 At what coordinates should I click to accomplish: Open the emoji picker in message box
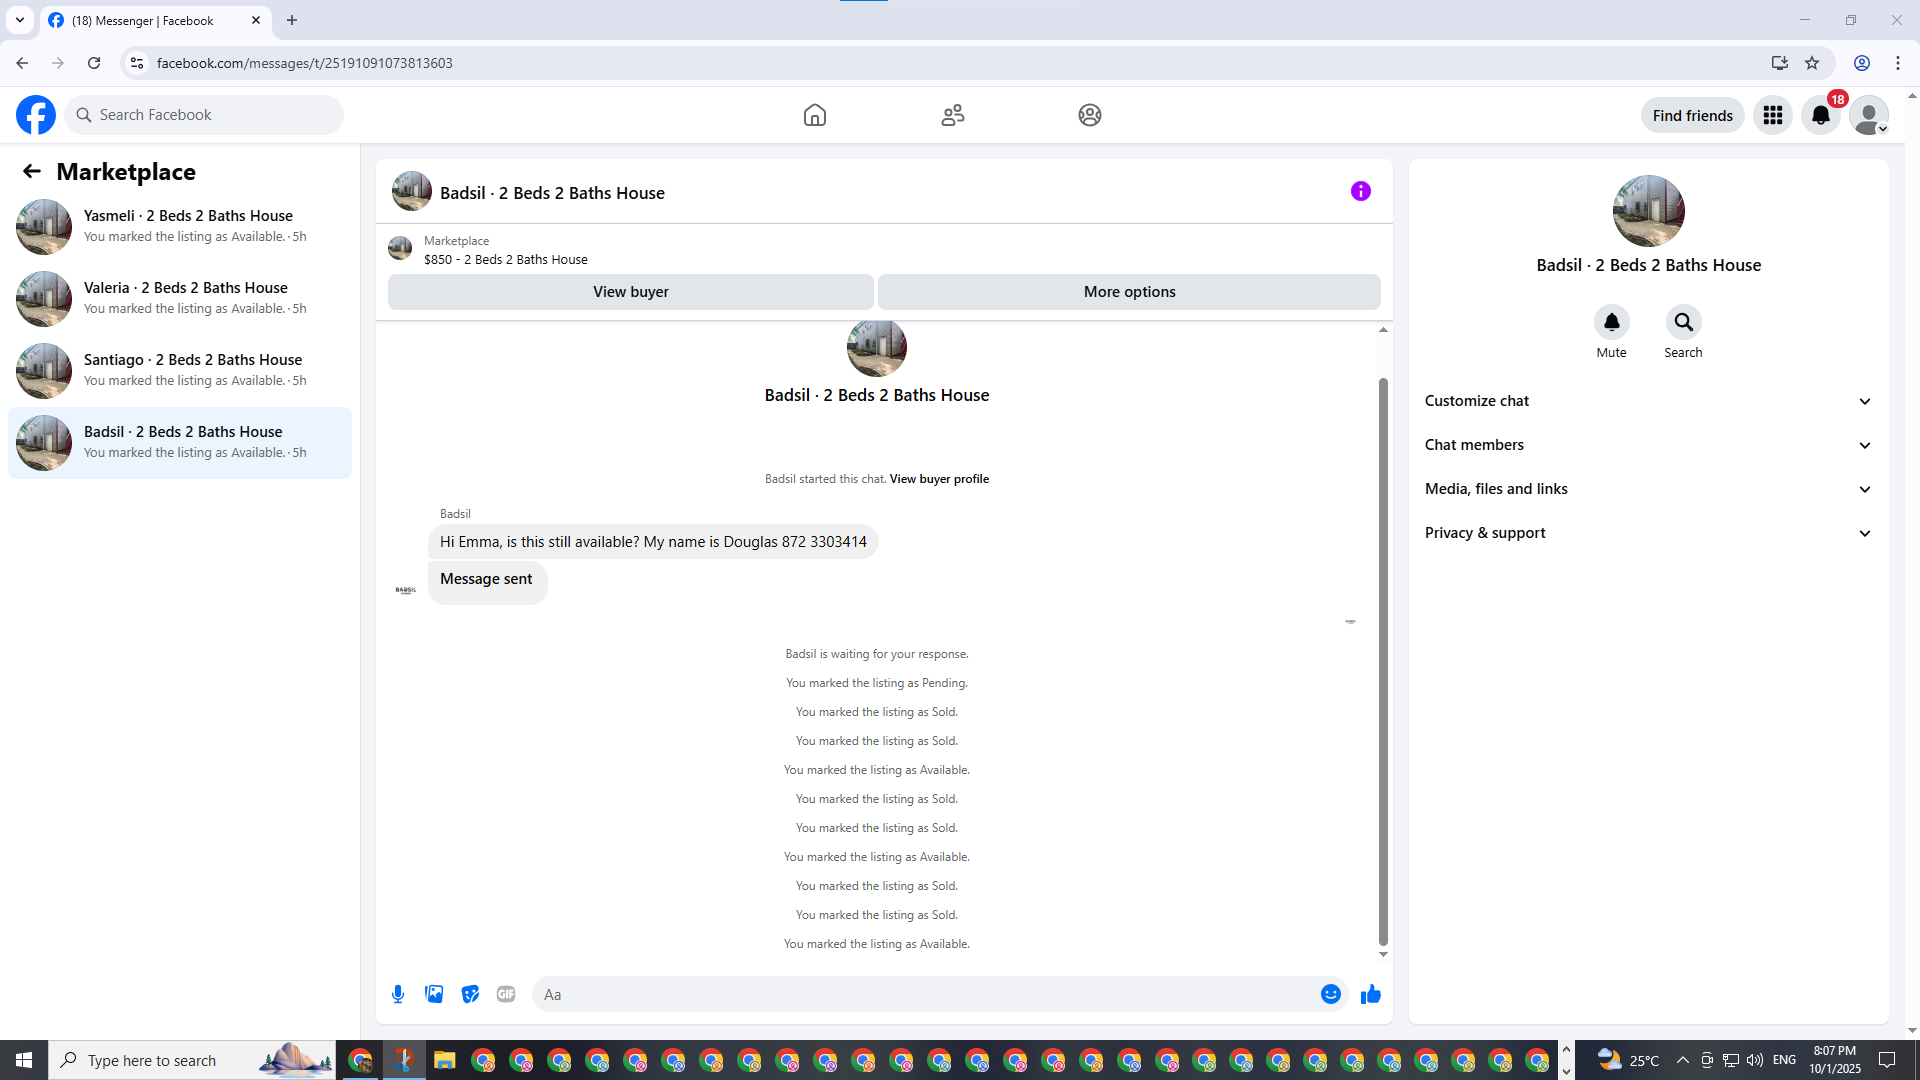[1330, 994]
